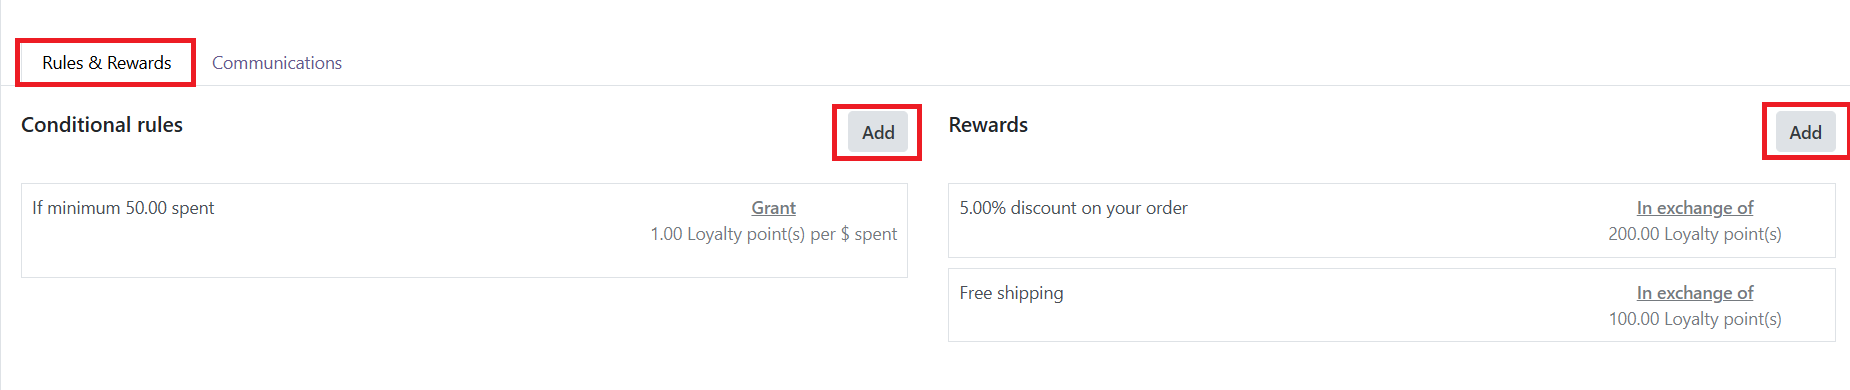Select the '5.00% discount on your order' text

(1073, 208)
